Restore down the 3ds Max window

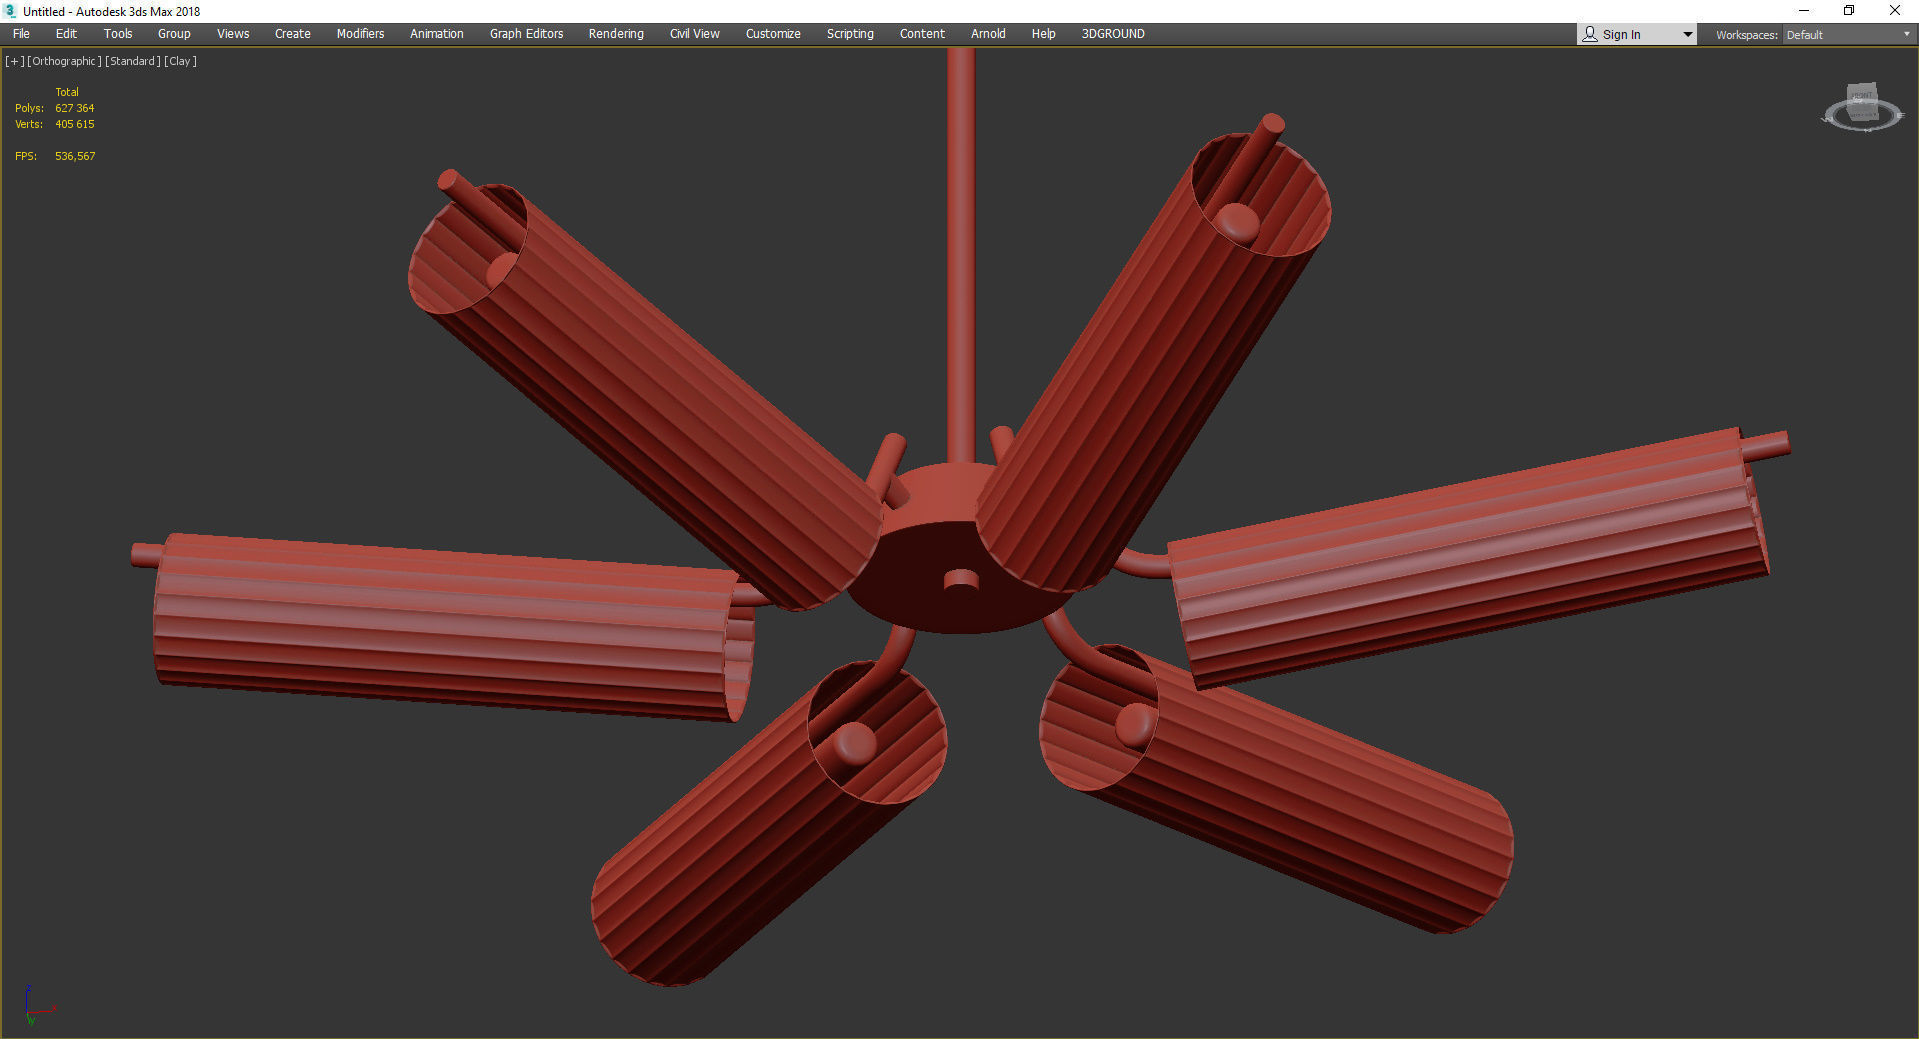pyautogui.click(x=1849, y=11)
